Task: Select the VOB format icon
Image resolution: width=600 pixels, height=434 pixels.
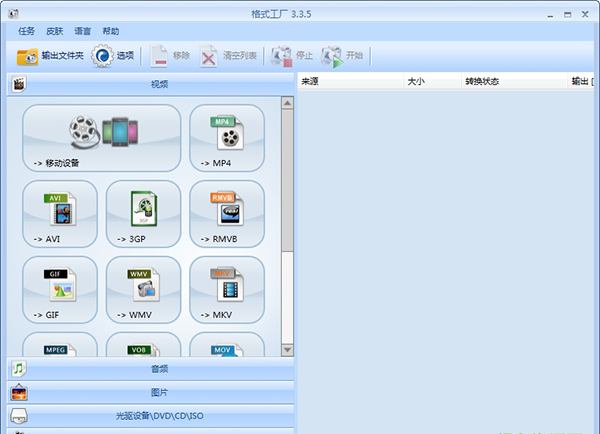Action: [143, 344]
